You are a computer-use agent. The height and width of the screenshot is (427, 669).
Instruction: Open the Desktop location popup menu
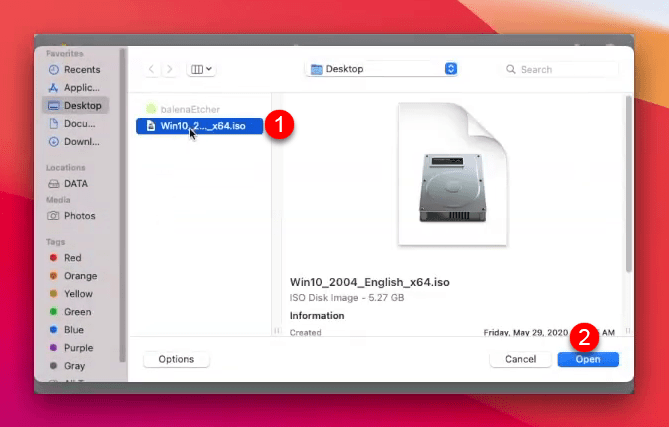381,69
